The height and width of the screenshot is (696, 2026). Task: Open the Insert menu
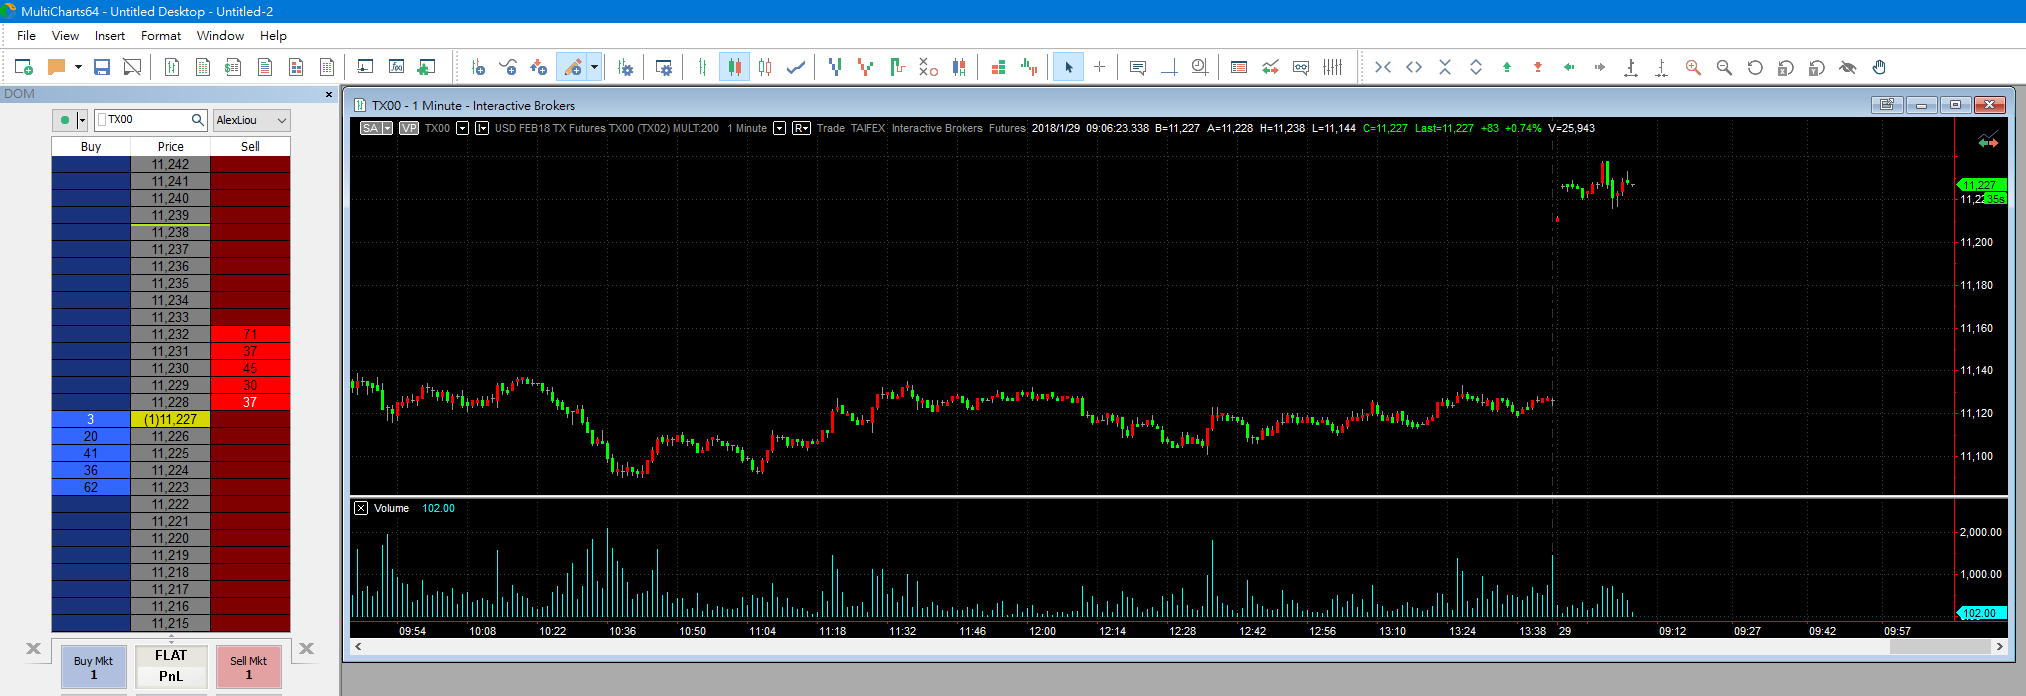pyautogui.click(x=110, y=35)
